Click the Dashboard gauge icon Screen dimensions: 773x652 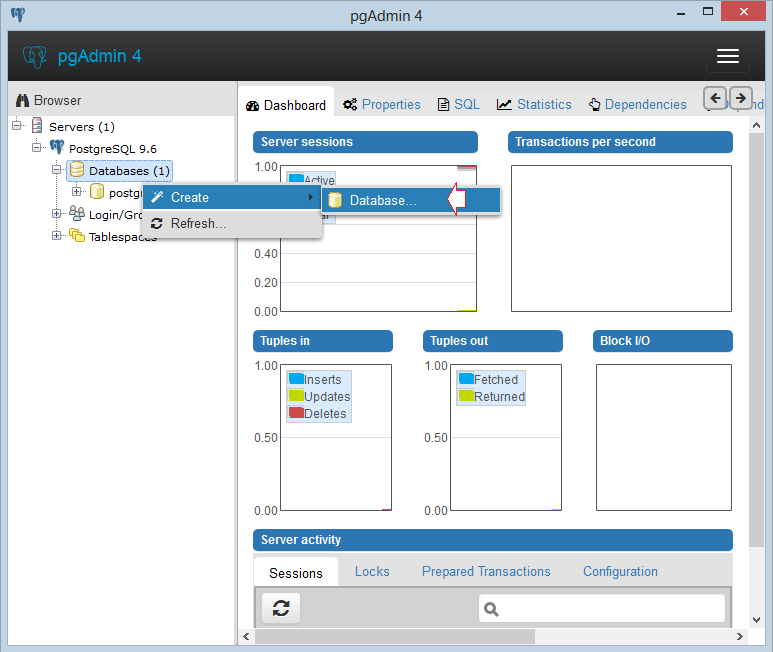coord(252,105)
